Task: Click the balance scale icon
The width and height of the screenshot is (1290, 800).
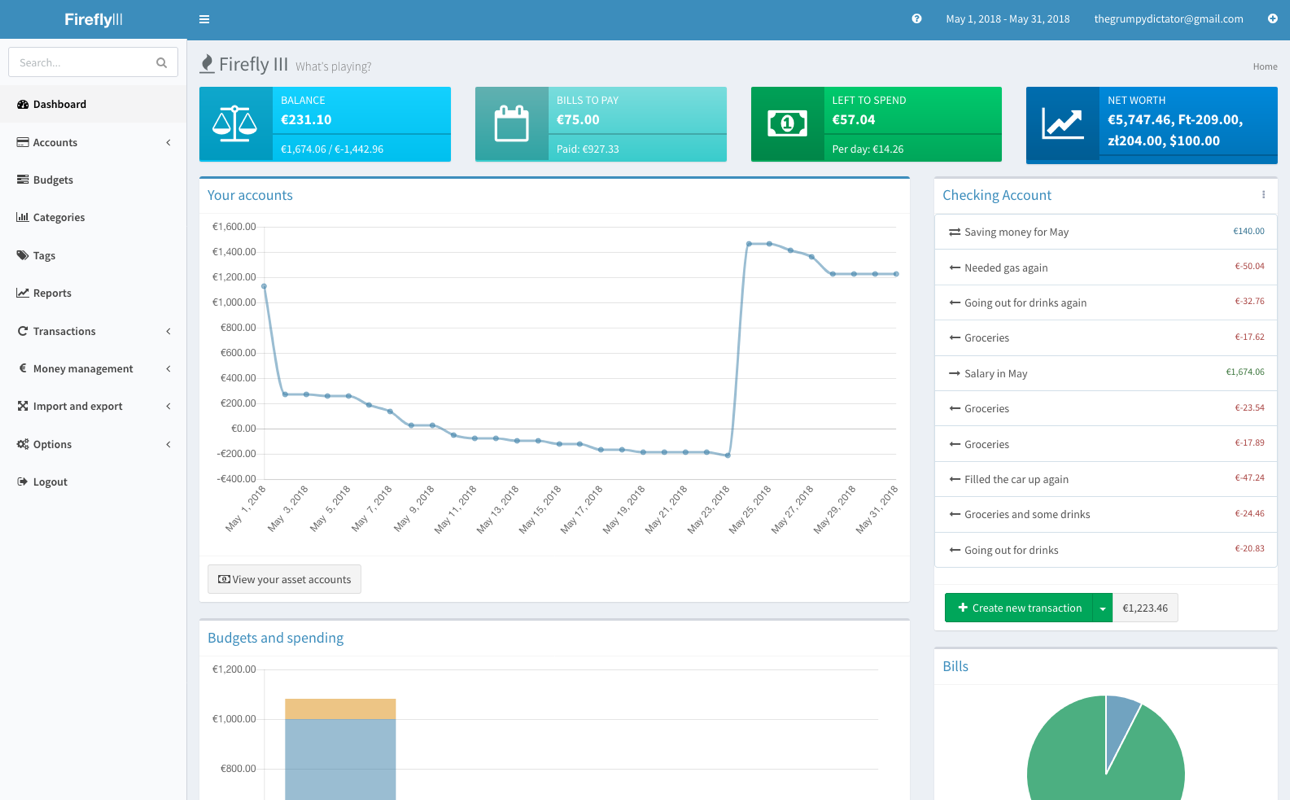Action: (235, 124)
